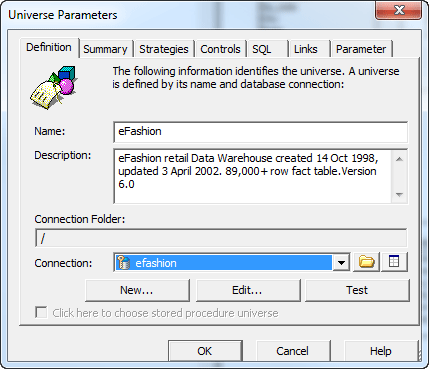Click into the Name input field
This screenshot has height=369, width=429.
click(x=260, y=132)
